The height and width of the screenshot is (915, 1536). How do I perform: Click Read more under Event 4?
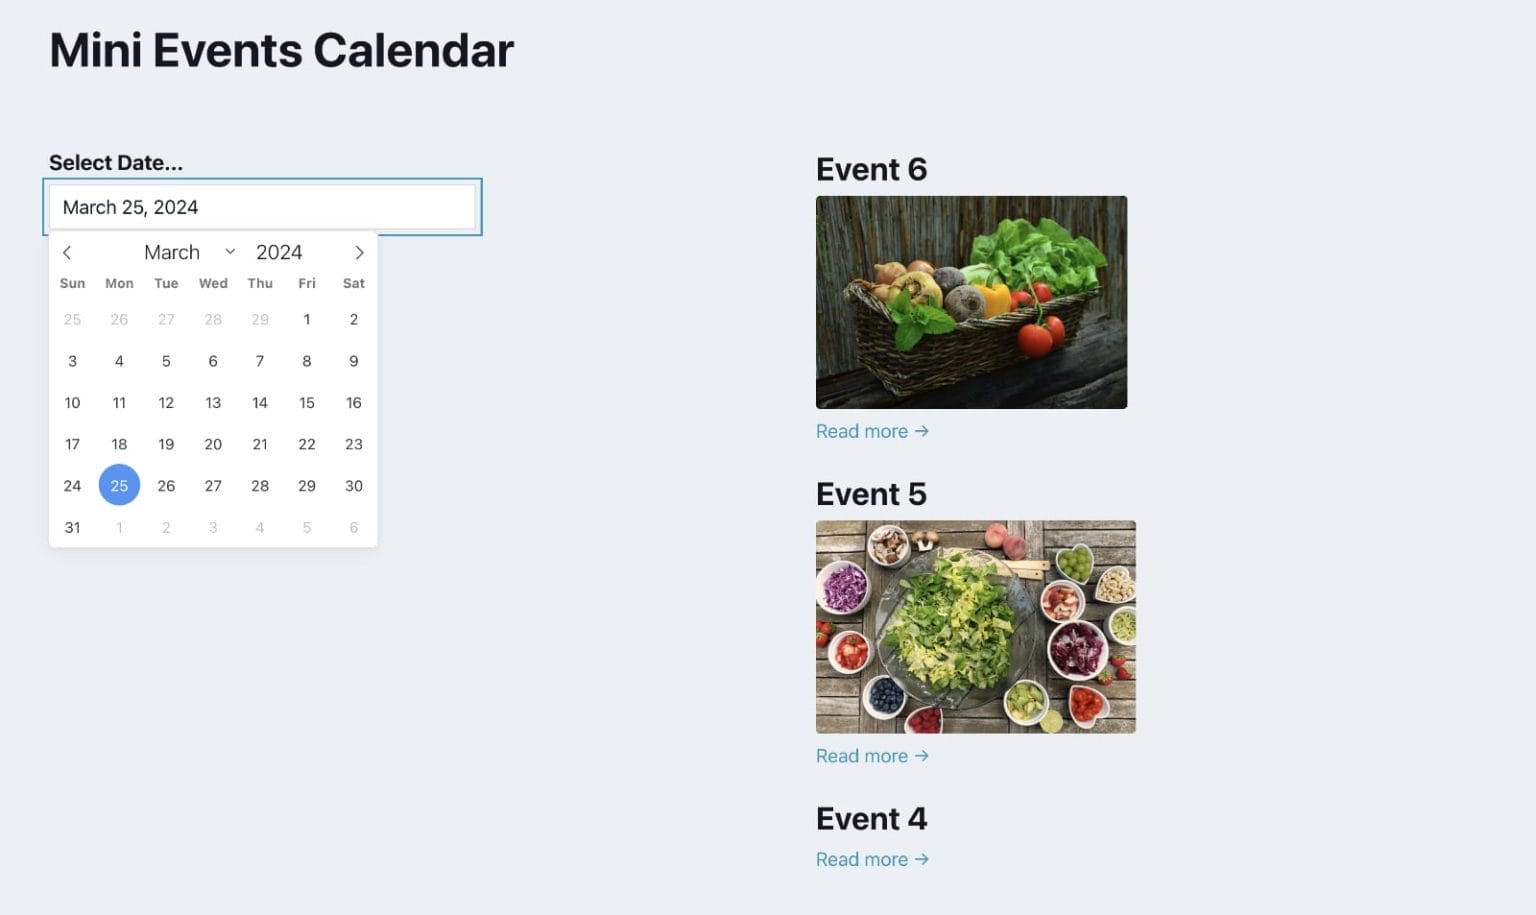[871, 859]
